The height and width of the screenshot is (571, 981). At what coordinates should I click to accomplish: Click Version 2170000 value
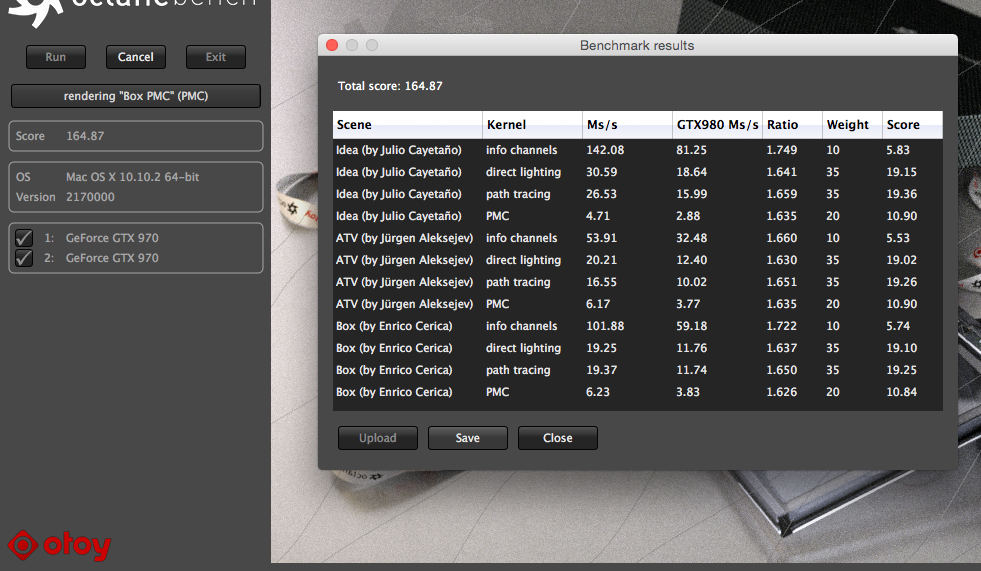click(90, 197)
